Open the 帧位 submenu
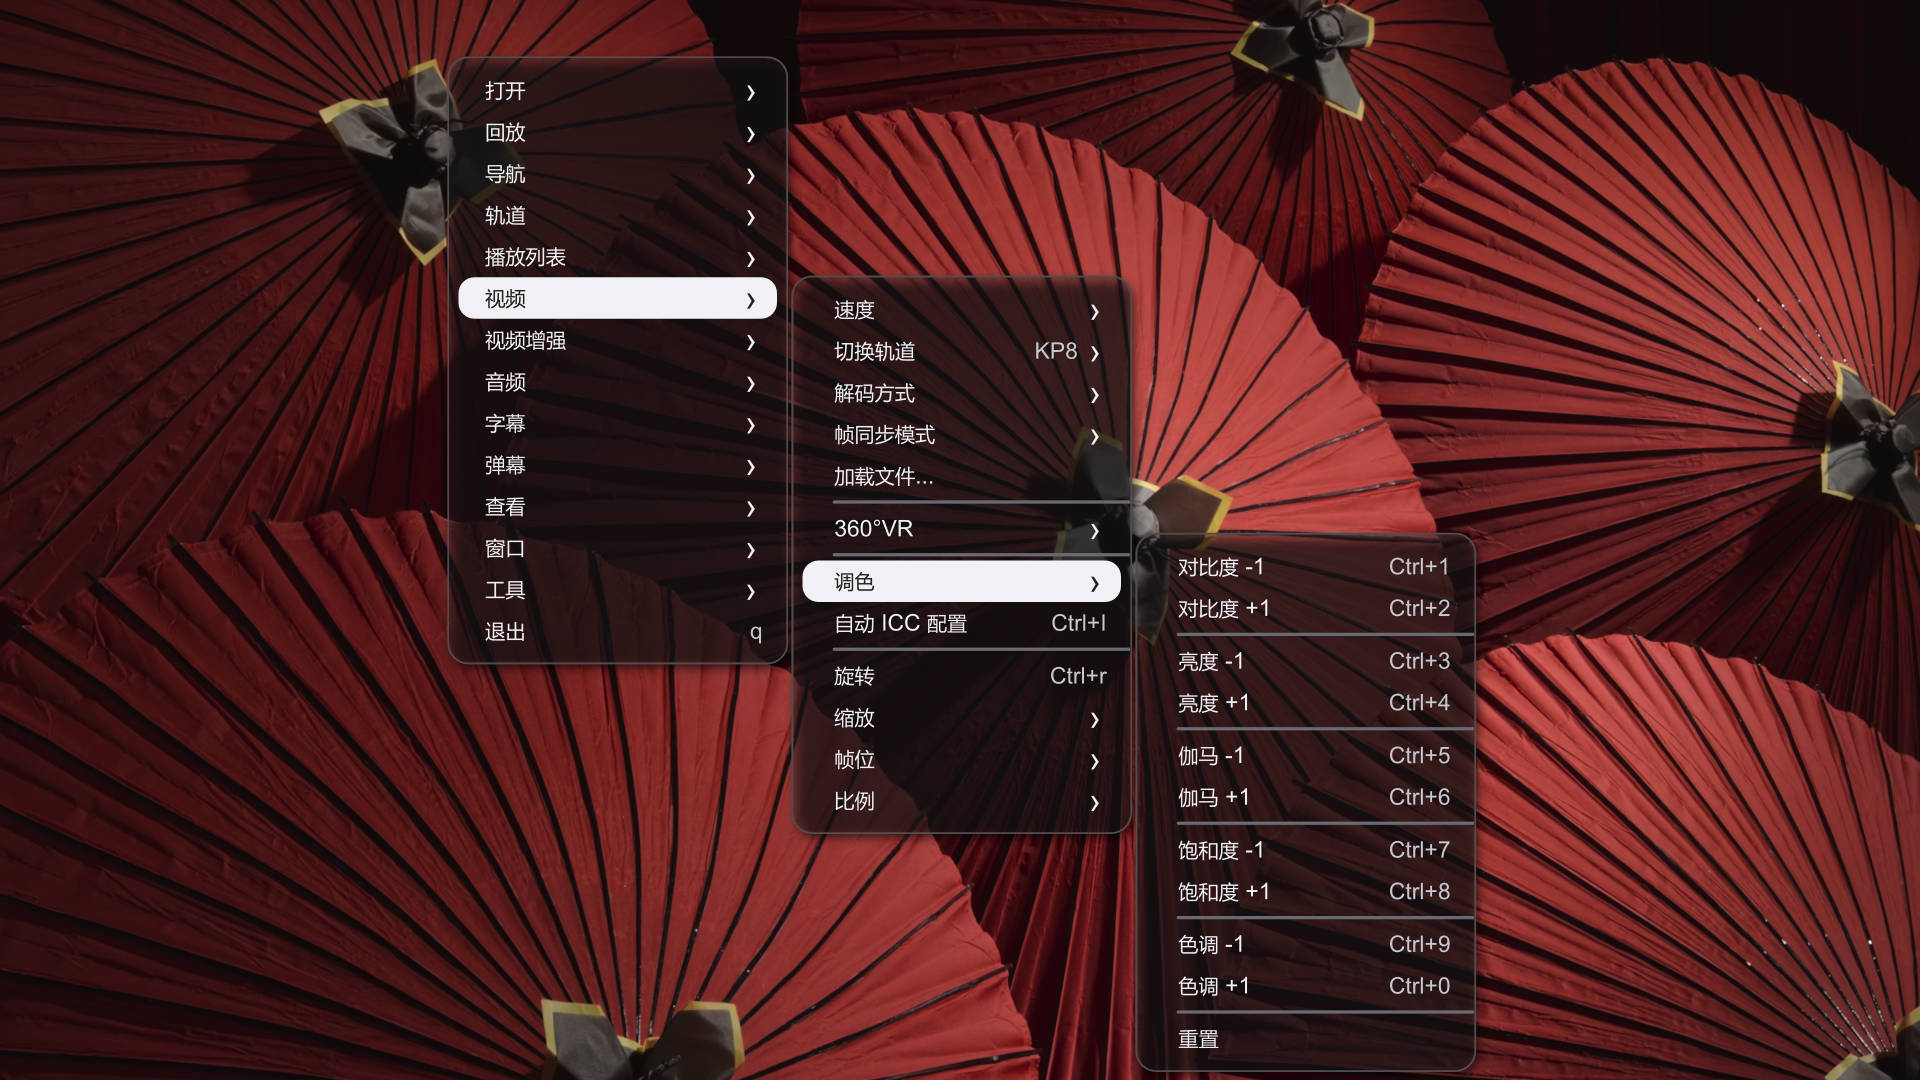Screen dimensions: 1920x1080 [x=961, y=760]
